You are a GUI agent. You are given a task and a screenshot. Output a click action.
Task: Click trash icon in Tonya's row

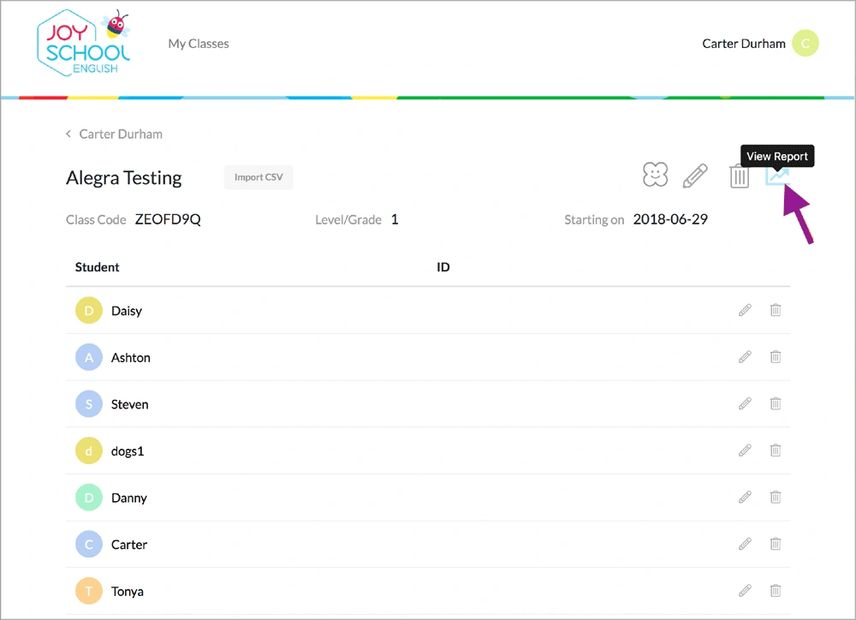click(775, 591)
